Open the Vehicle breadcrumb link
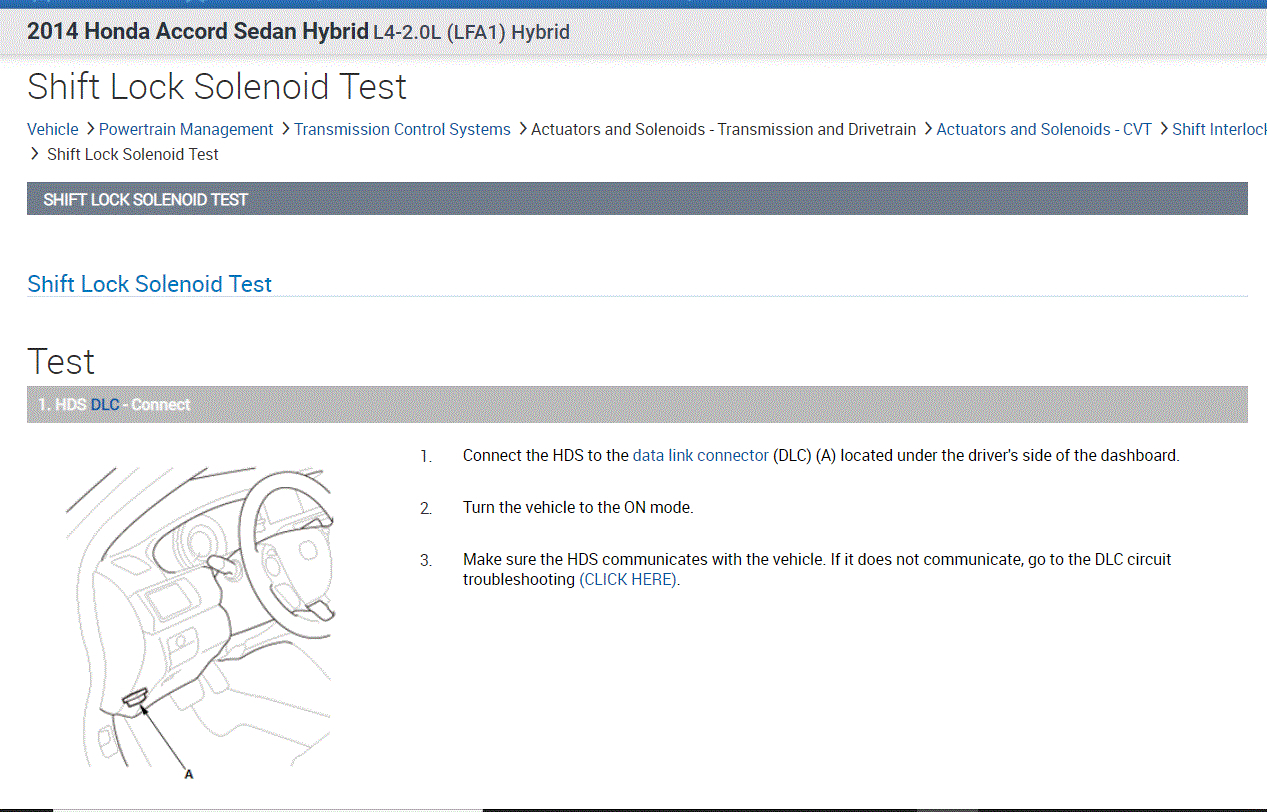This screenshot has width=1267, height=812. click(53, 129)
